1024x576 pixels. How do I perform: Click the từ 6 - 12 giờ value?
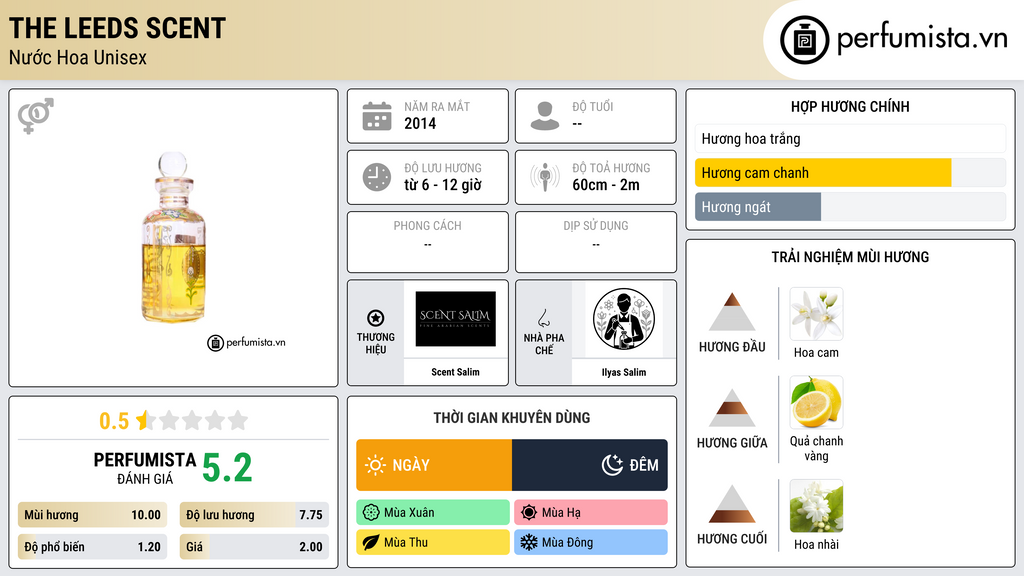[x=443, y=185]
